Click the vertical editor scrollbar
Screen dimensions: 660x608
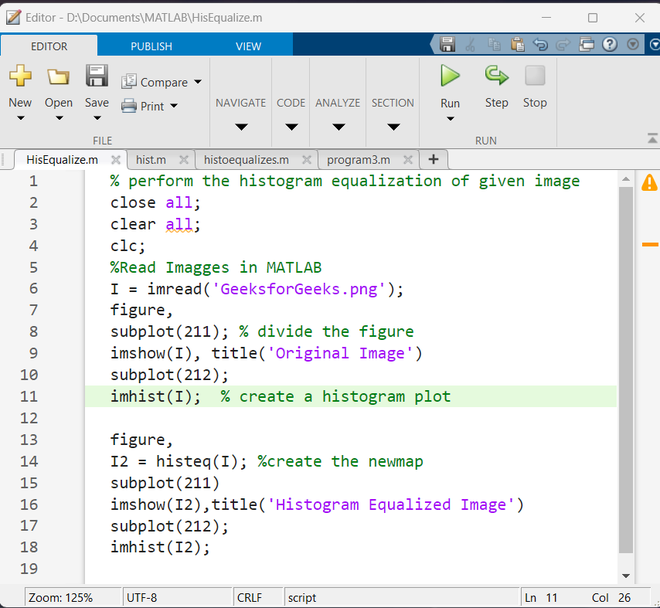coord(625,370)
